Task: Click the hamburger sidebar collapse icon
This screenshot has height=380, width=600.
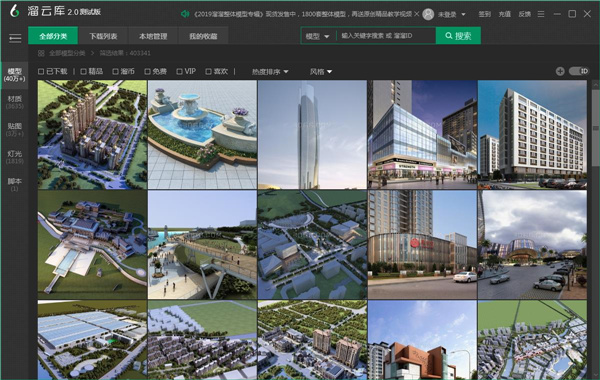Action: [x=15, y=38]
